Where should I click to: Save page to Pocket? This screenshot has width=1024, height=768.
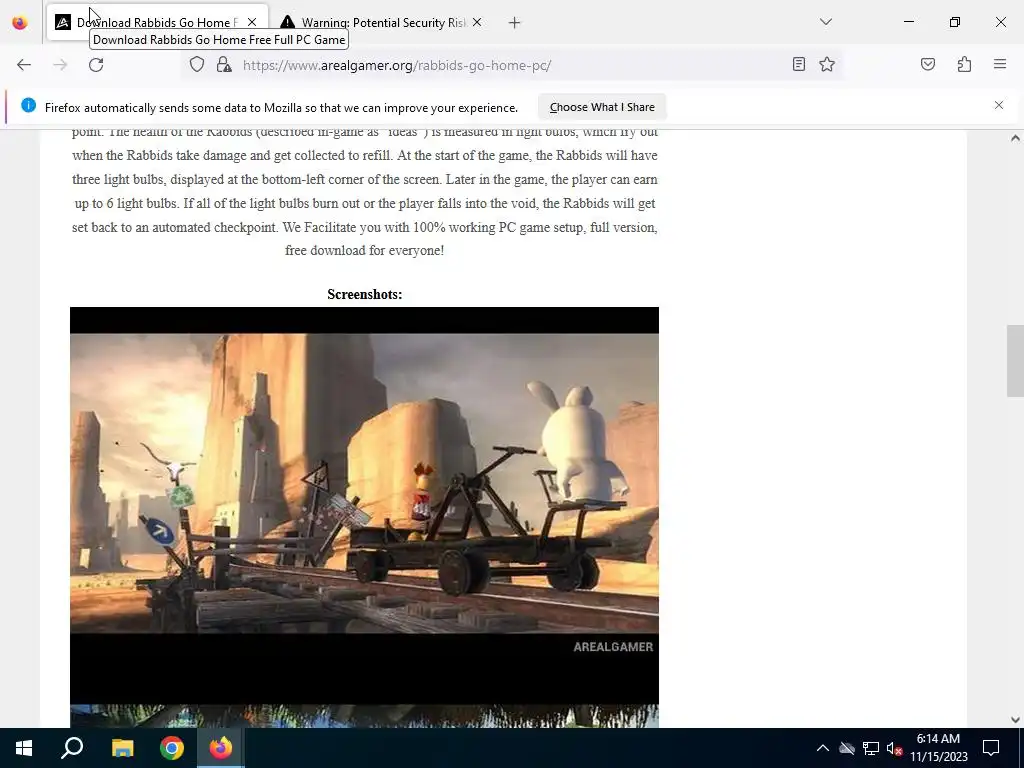coord(928,64)
